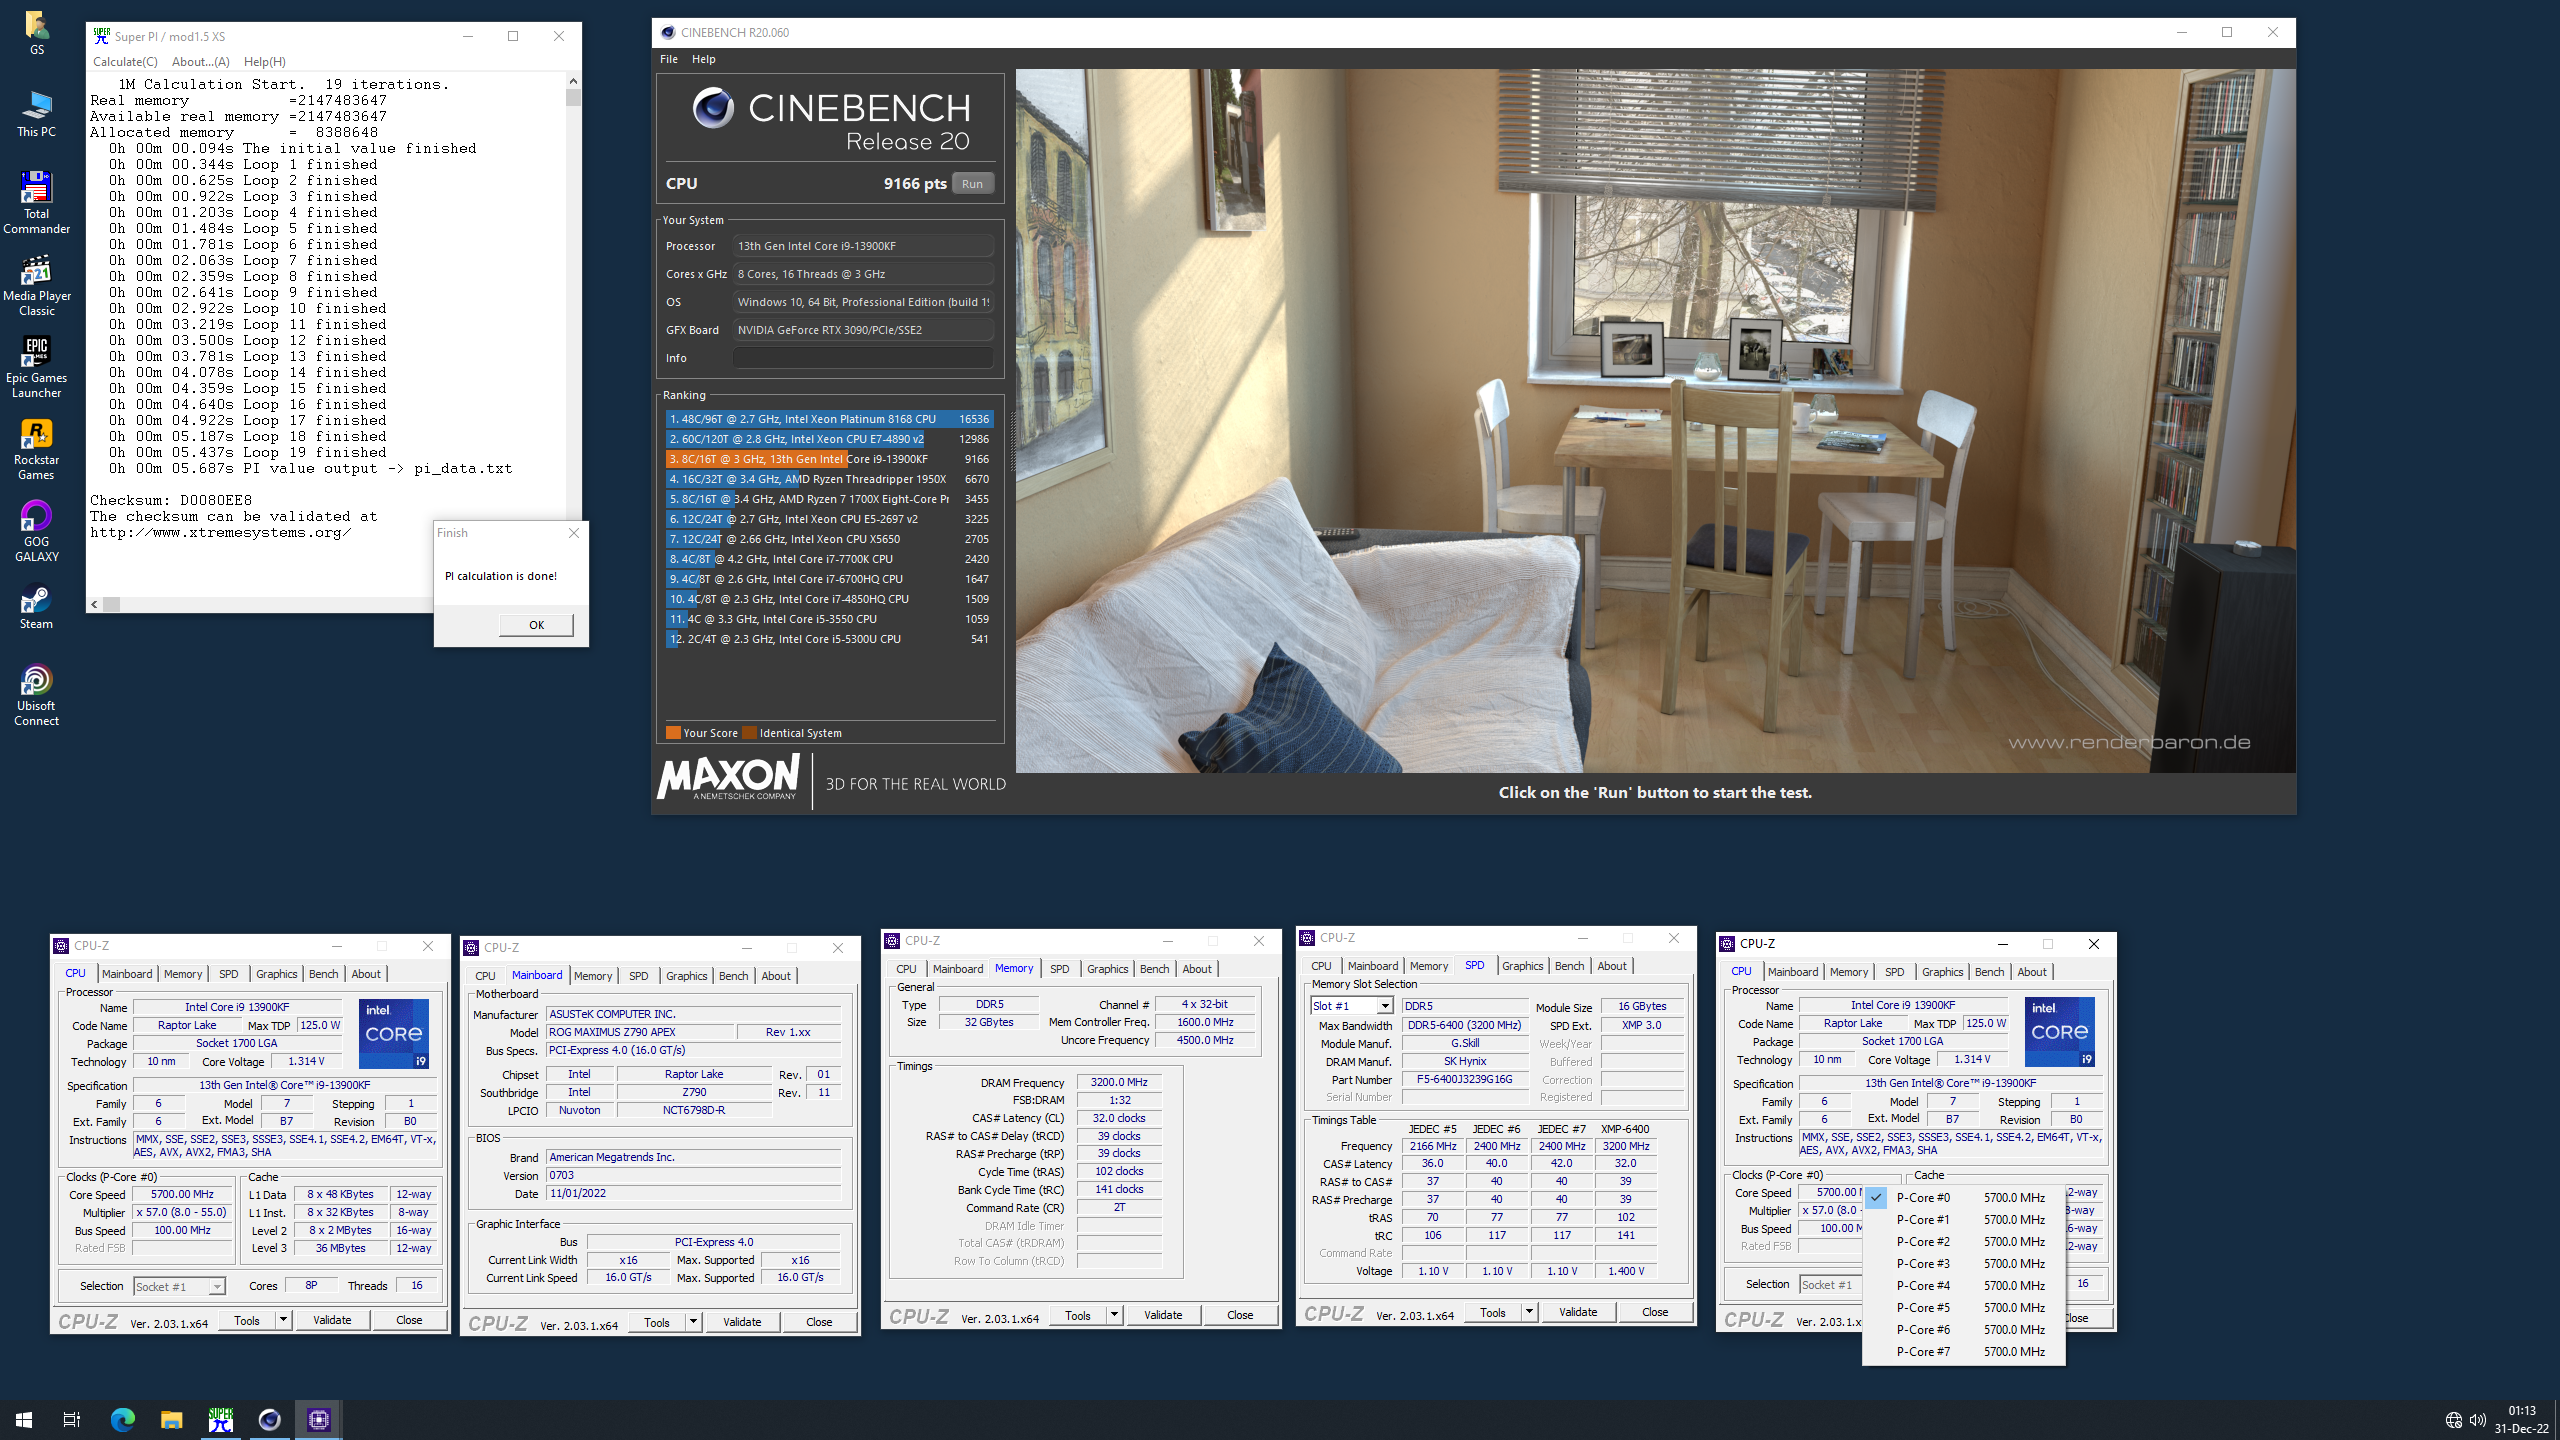Image resolution: width=2560 pixels, height=1440 pixels.
Task: Open This PC desktop icon
Action: [36, 114]
